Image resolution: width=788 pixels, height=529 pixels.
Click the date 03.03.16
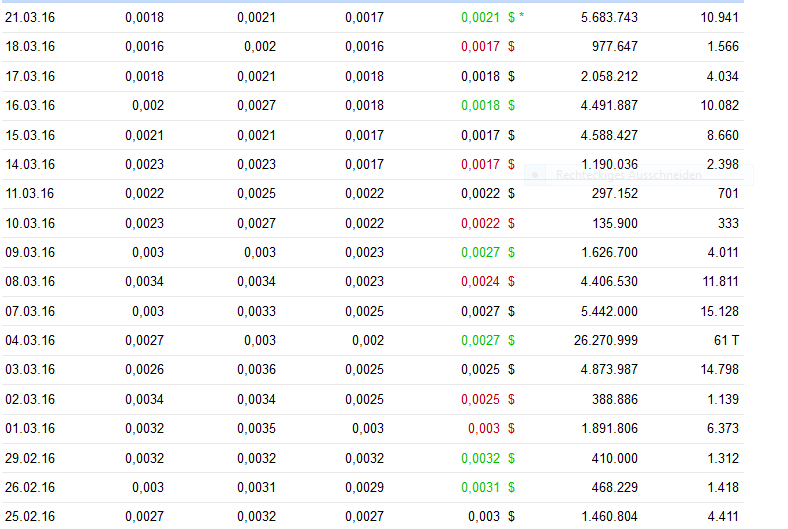[30, 370]
